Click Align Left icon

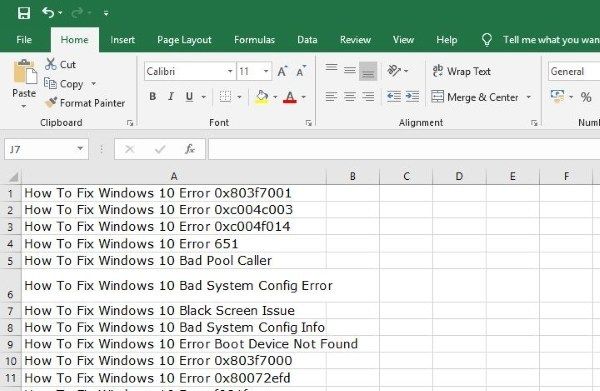[331, 96]
